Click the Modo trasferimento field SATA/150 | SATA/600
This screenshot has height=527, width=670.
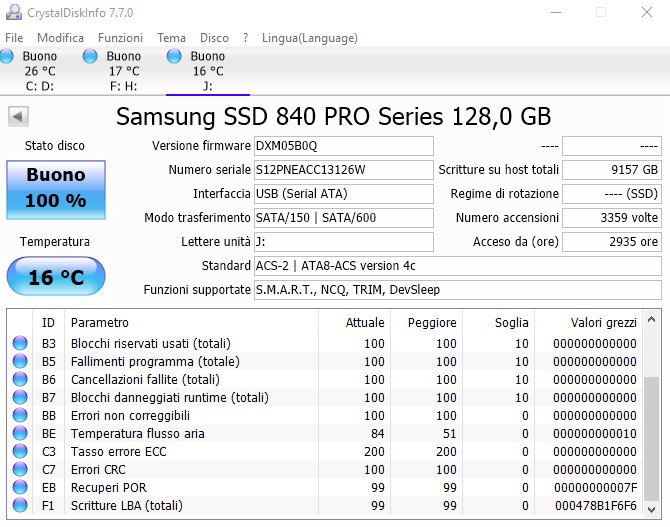(344, 218)
